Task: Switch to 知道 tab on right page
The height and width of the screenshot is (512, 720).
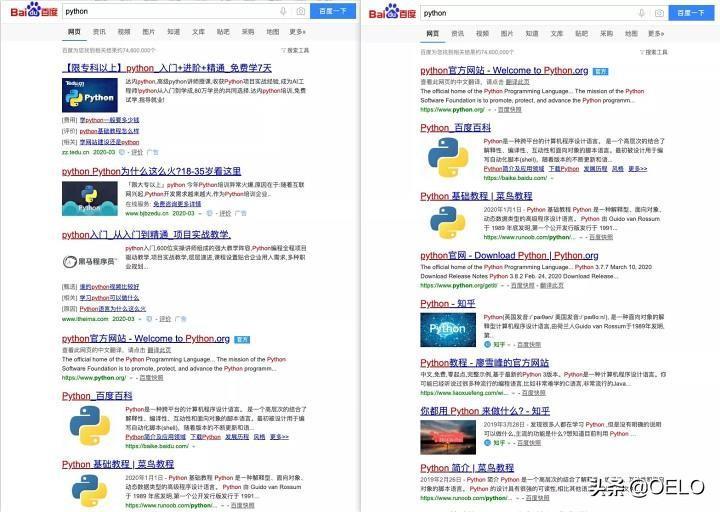Action: (532, 34)
